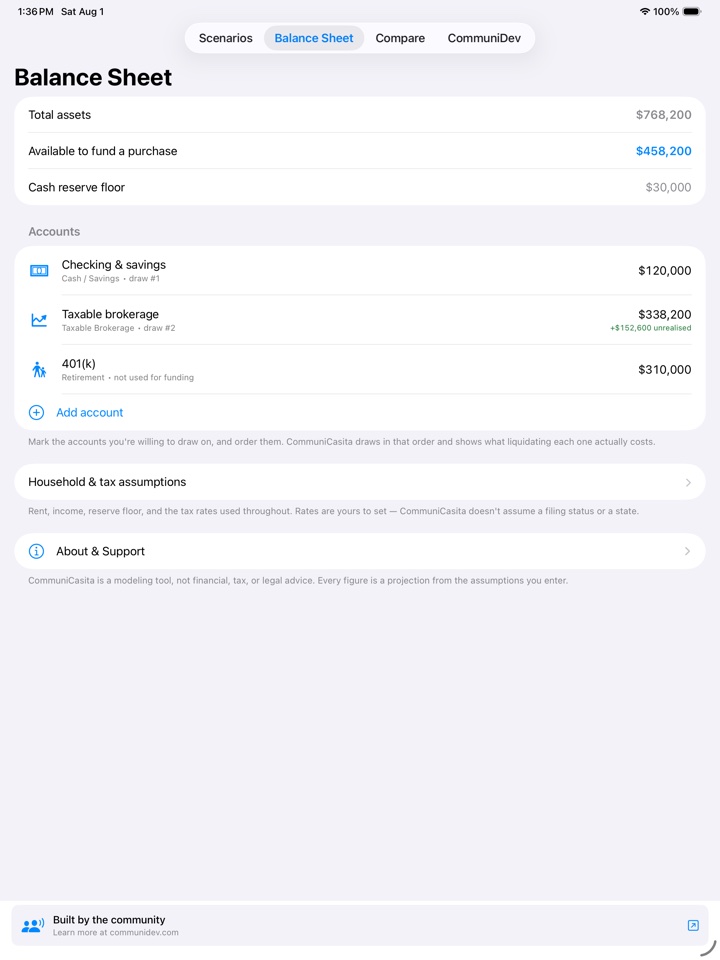Click the info icon next to About & Support
The height and width of the screenshot is (960, 720).
(36, 551)
